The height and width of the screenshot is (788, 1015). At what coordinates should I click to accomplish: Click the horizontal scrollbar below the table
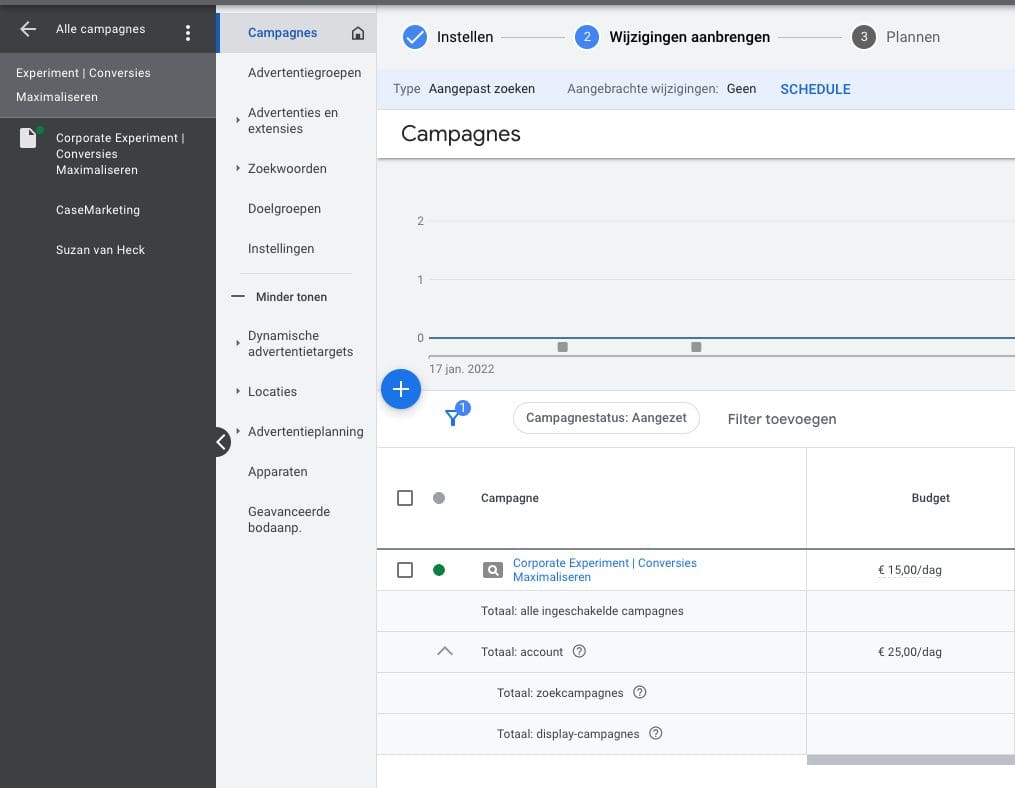click(x=910, y=760)
